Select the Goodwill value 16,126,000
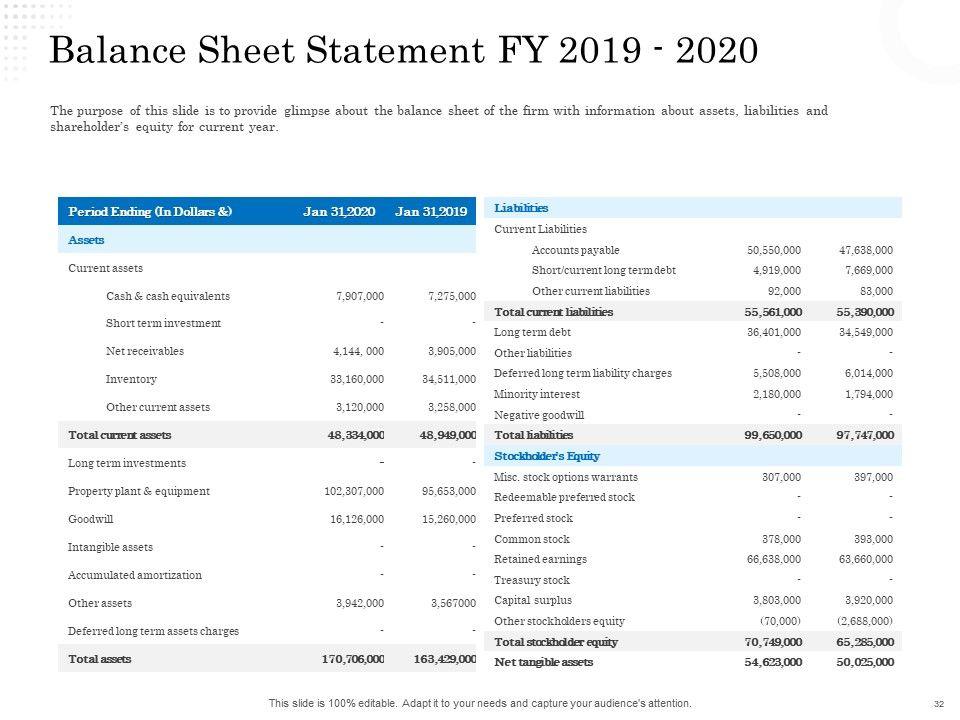Image resolution: width=960 pixels, height=720 pixels. [357, 519]
